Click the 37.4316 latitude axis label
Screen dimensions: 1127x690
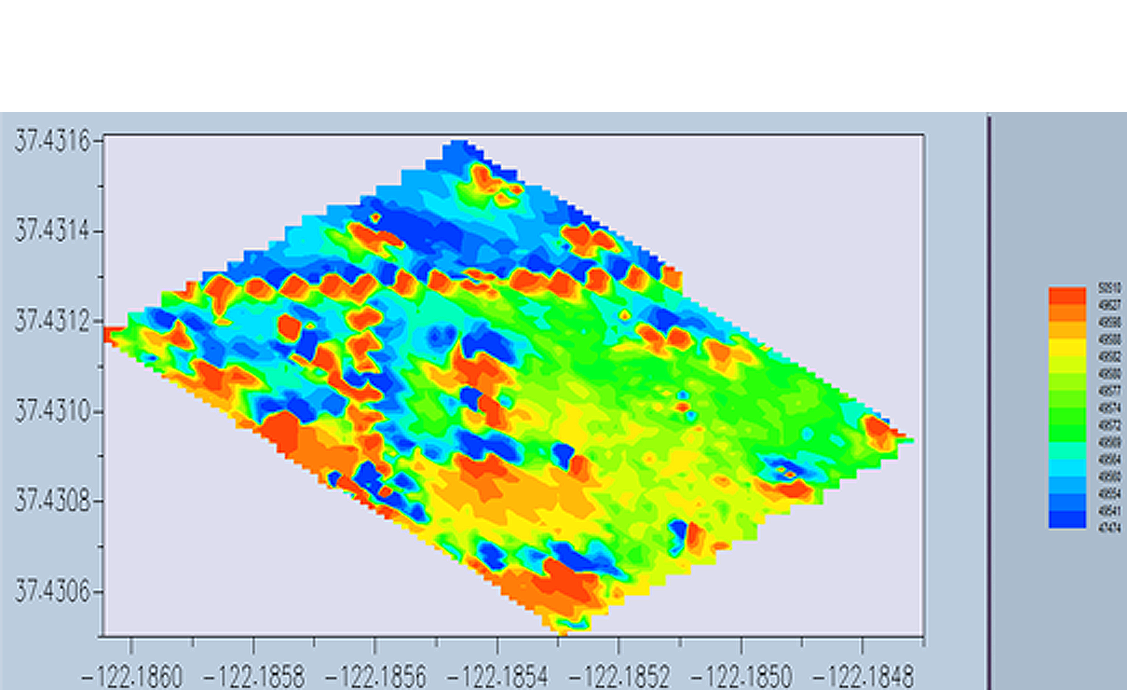click(x=51, y=141)
